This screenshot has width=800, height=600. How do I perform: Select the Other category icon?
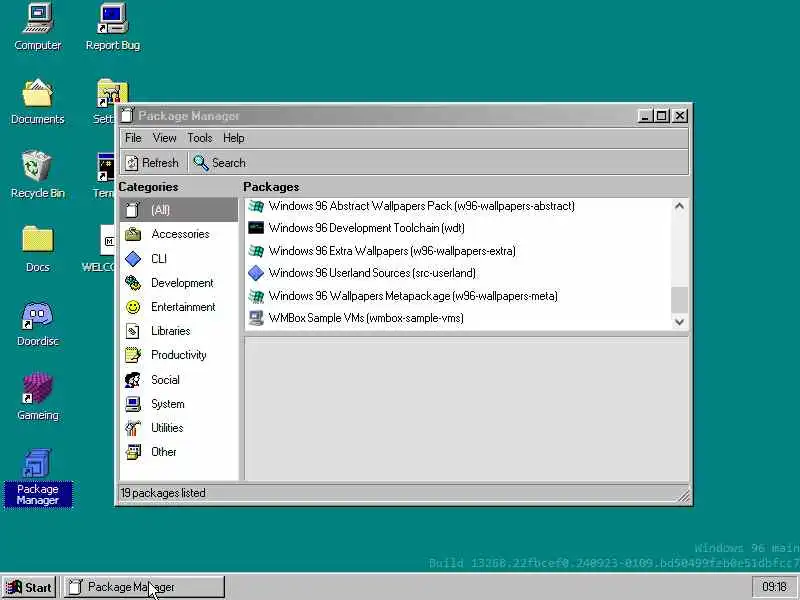click(133, 452)
